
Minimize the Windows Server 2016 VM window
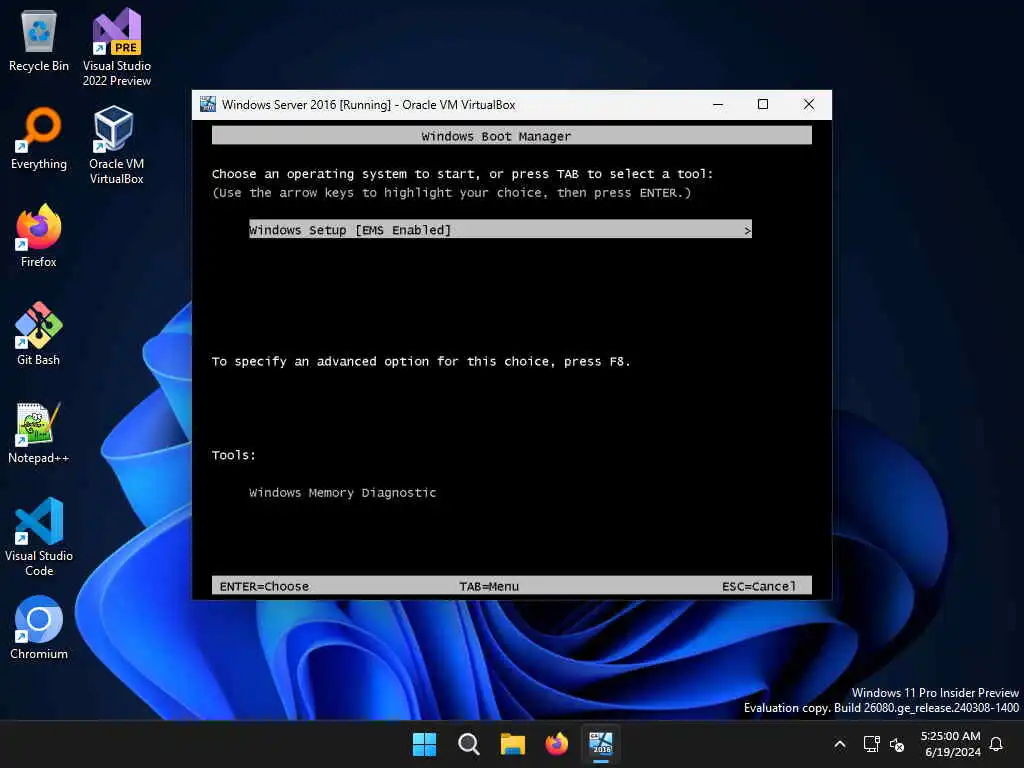[718, 104]
